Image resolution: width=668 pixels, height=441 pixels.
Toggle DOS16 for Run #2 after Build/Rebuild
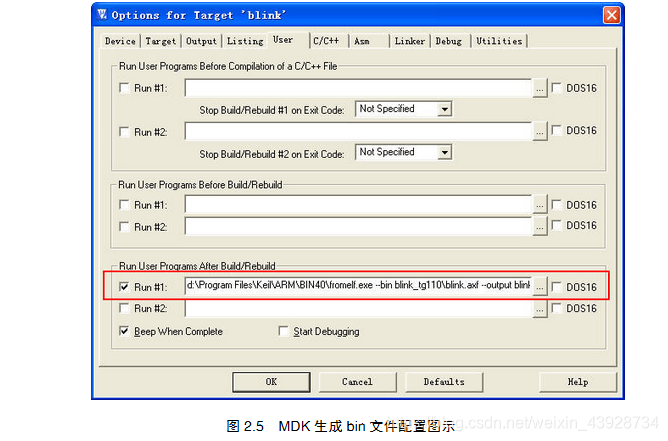[x=556, y=308]
